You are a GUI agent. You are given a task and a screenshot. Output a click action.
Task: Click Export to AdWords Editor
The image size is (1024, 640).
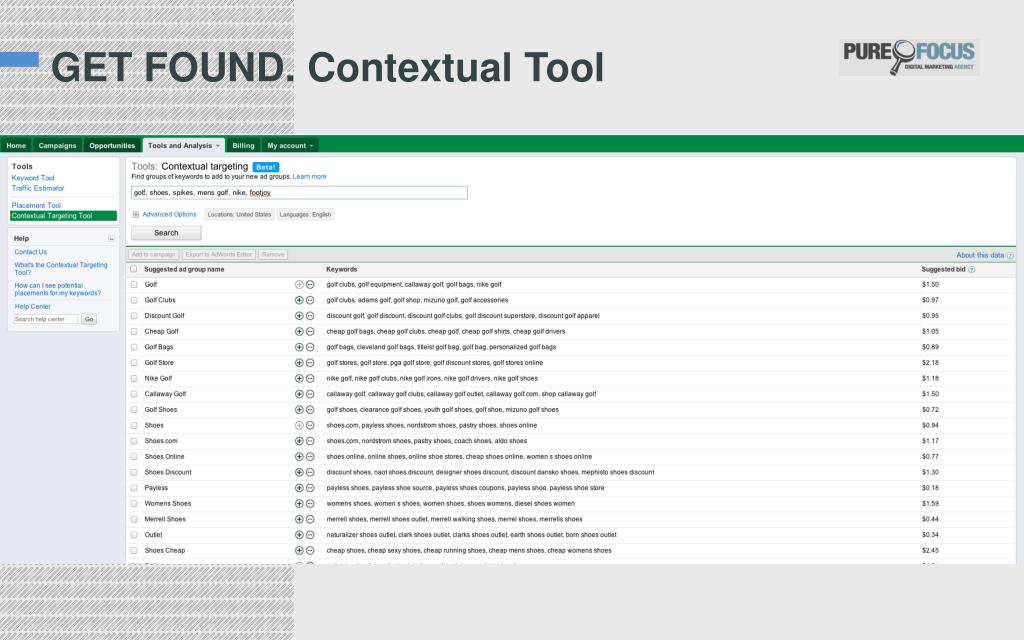pyautogui.click(x=218, y=255)
